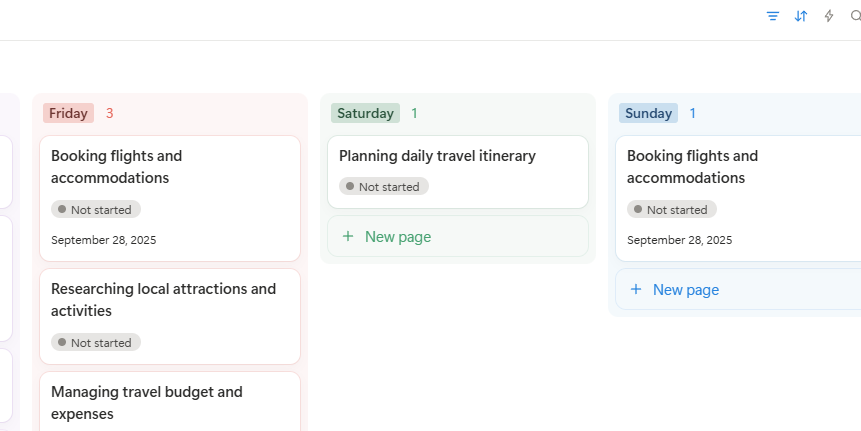Click the sort arrows icon

800,16
